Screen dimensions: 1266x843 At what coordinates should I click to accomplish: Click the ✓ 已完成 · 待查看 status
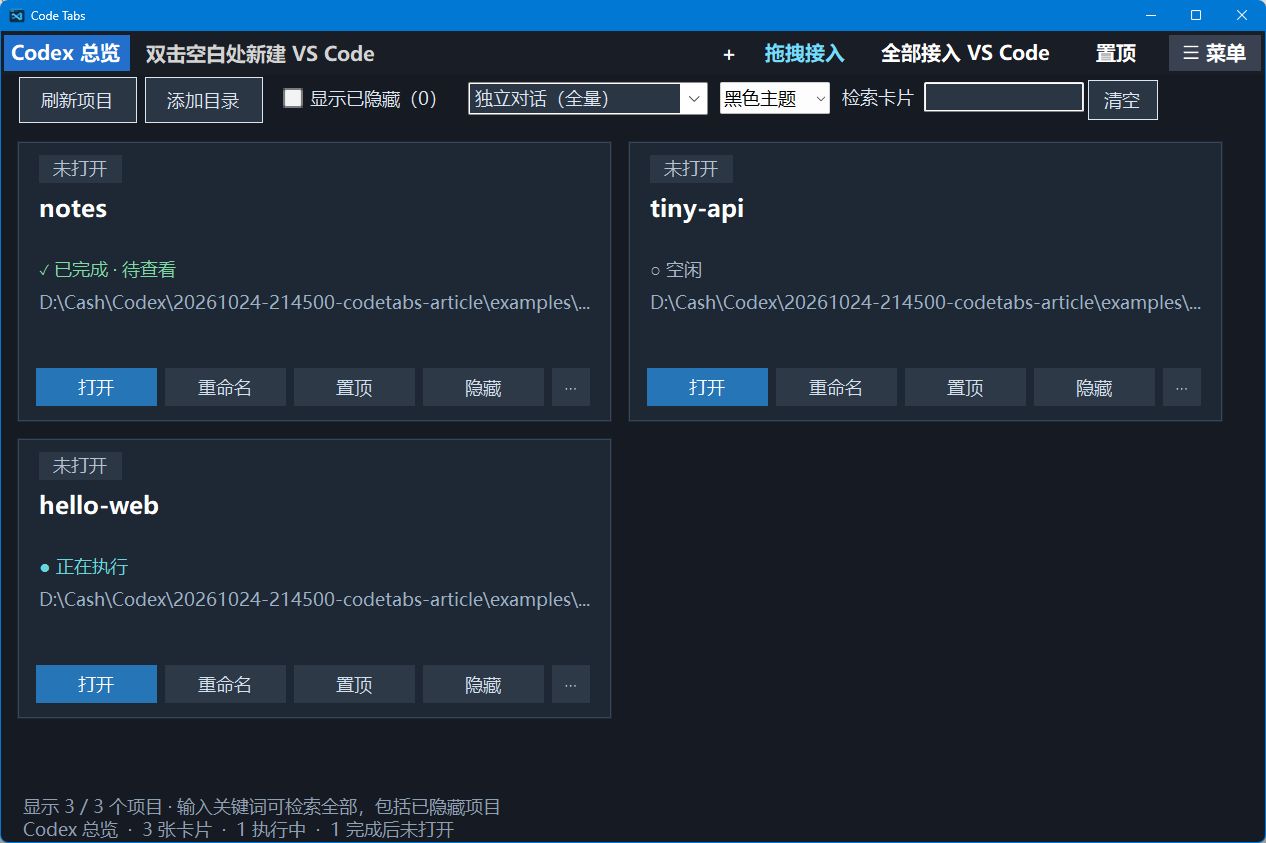108,270
